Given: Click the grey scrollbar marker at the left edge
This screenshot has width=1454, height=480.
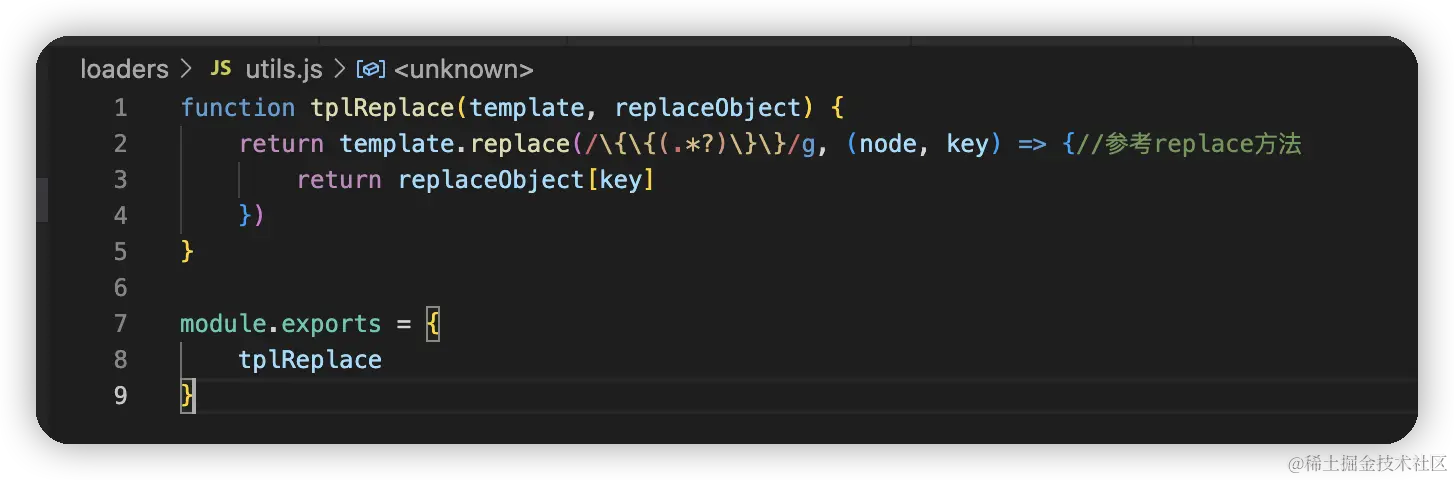Looking at the screenshot, I should (42, 200).
